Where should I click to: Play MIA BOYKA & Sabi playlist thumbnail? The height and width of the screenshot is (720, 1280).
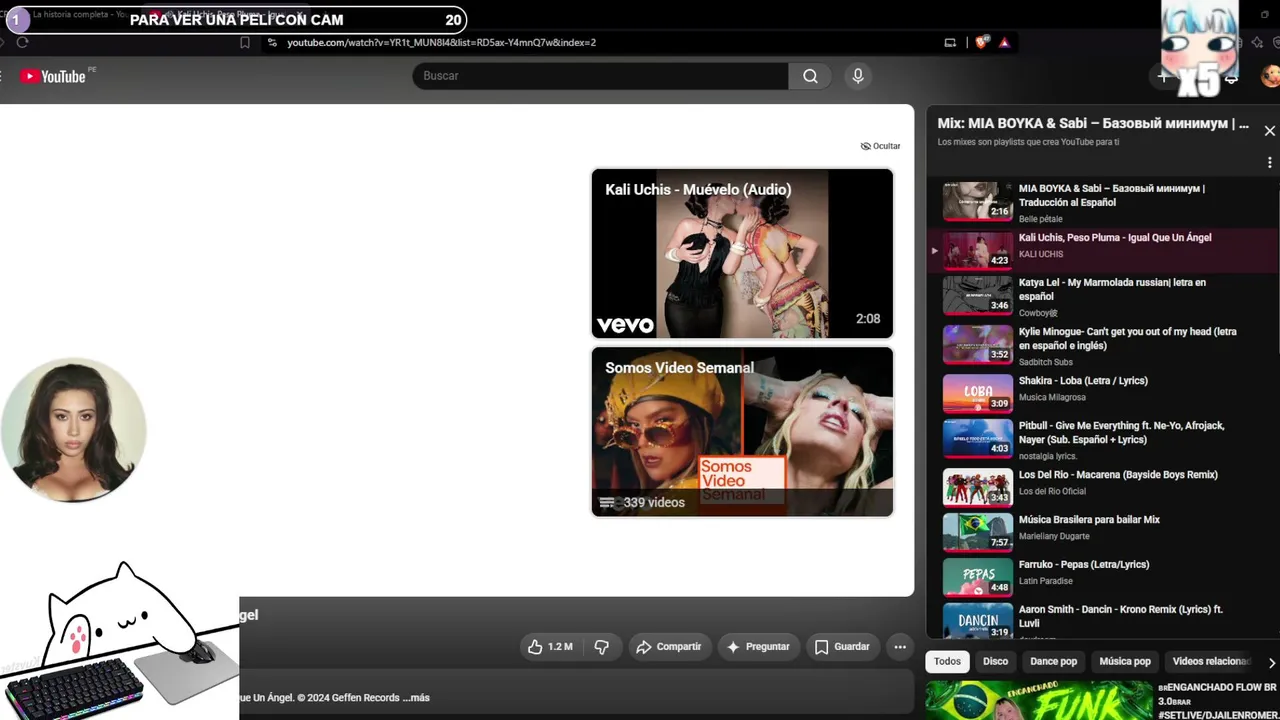coord(978,202)
